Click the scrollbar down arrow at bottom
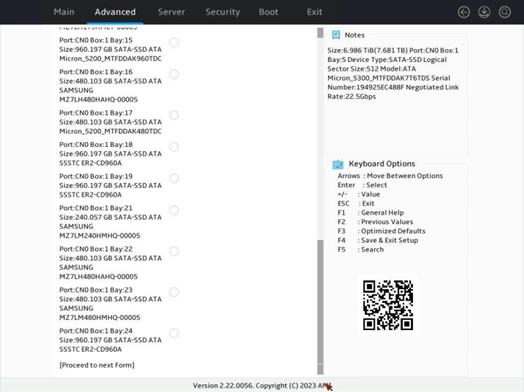 (x=320, y=369)
